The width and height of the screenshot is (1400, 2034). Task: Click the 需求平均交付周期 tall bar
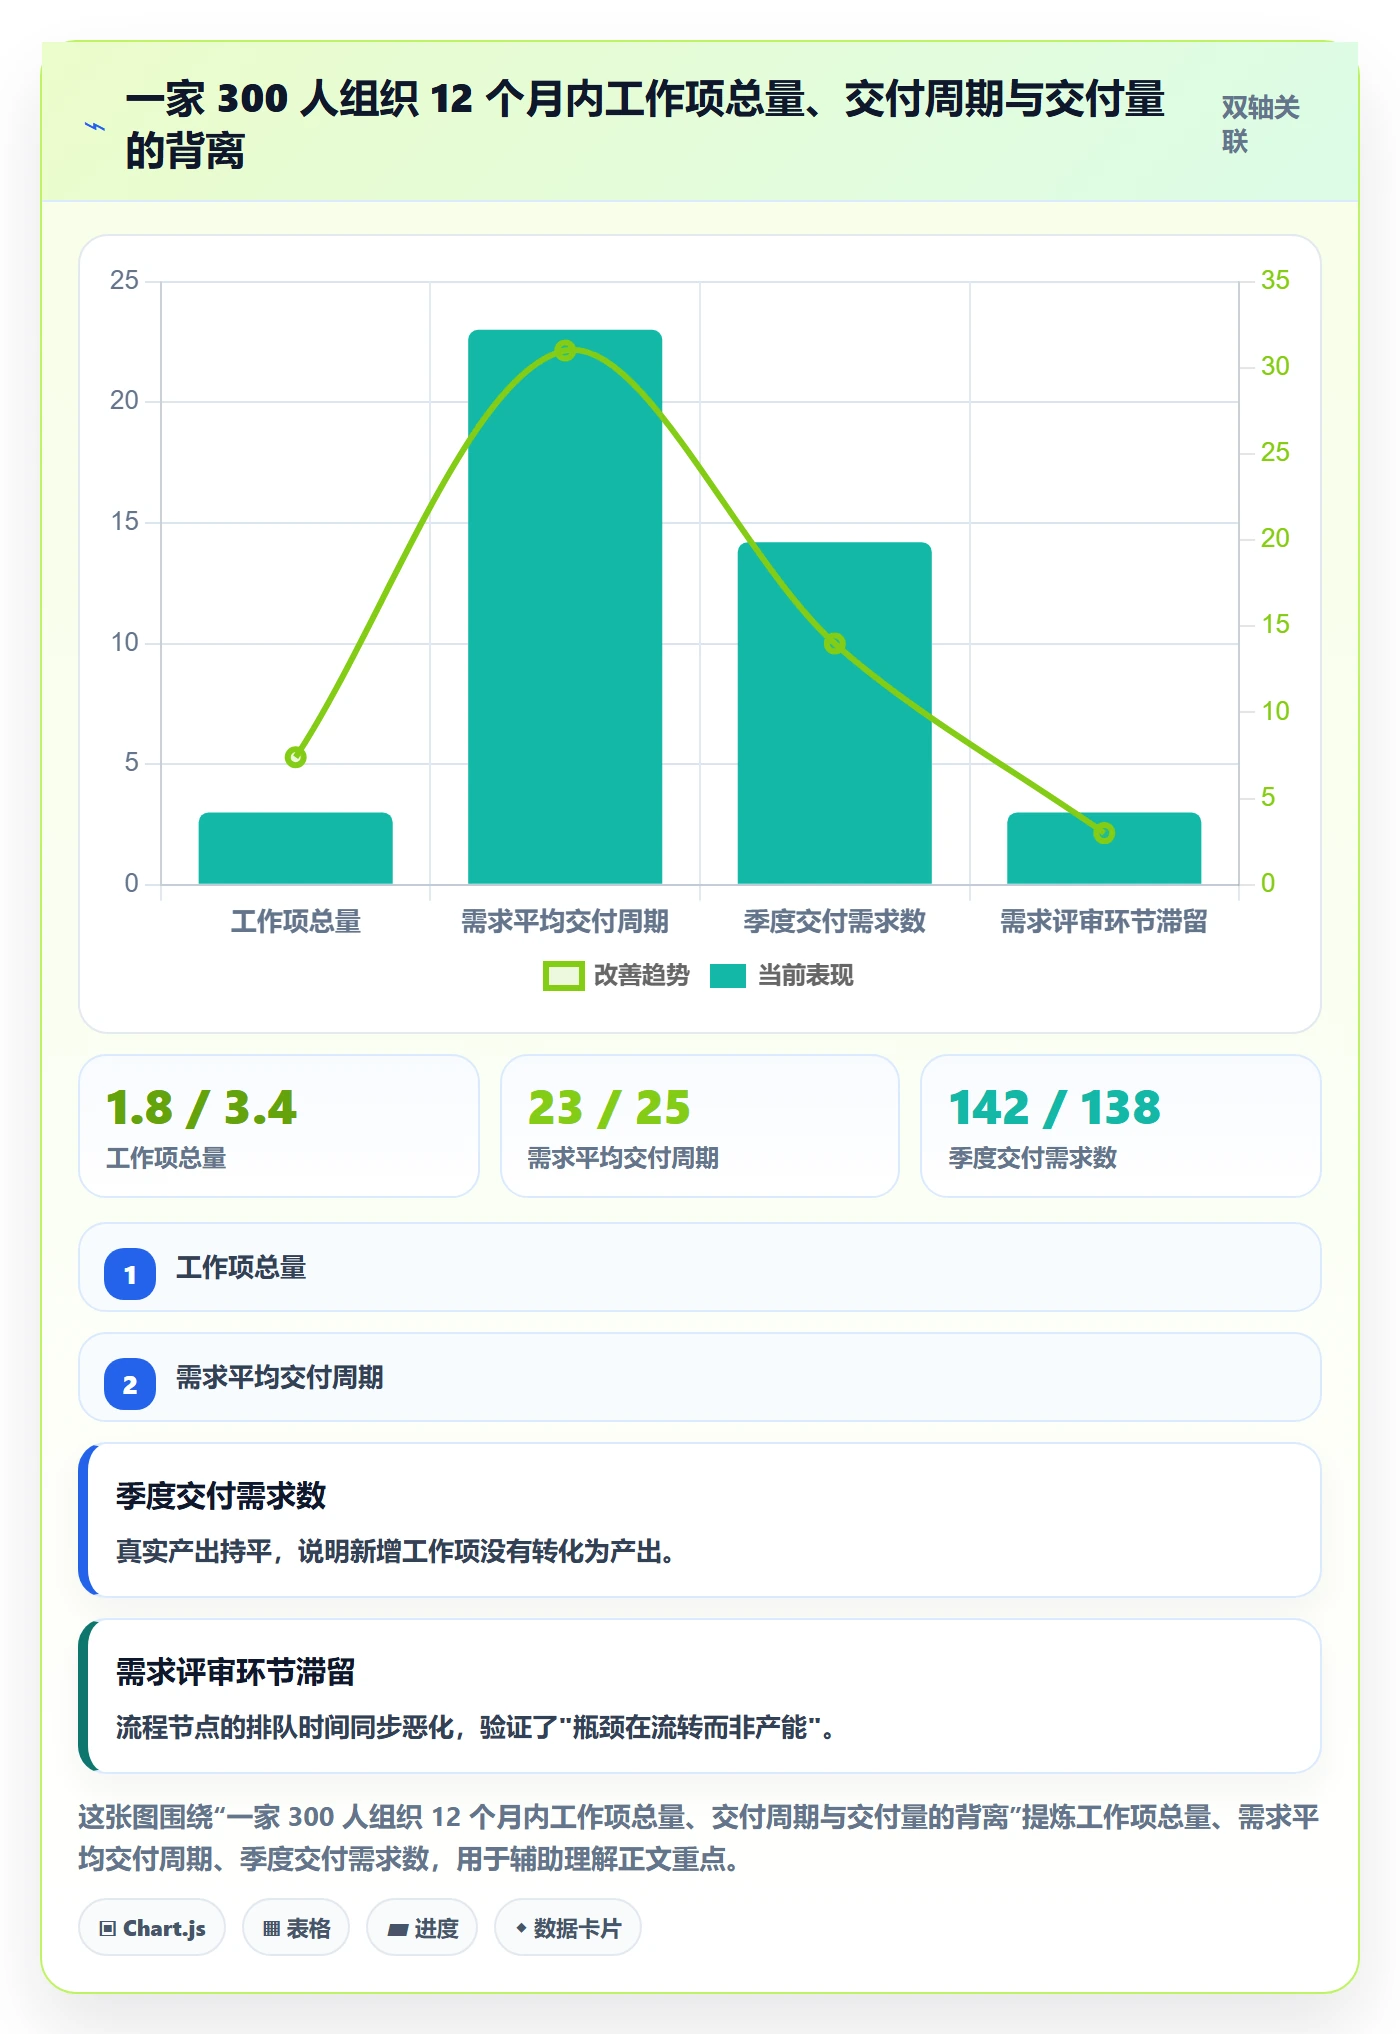tap(565, 607)
